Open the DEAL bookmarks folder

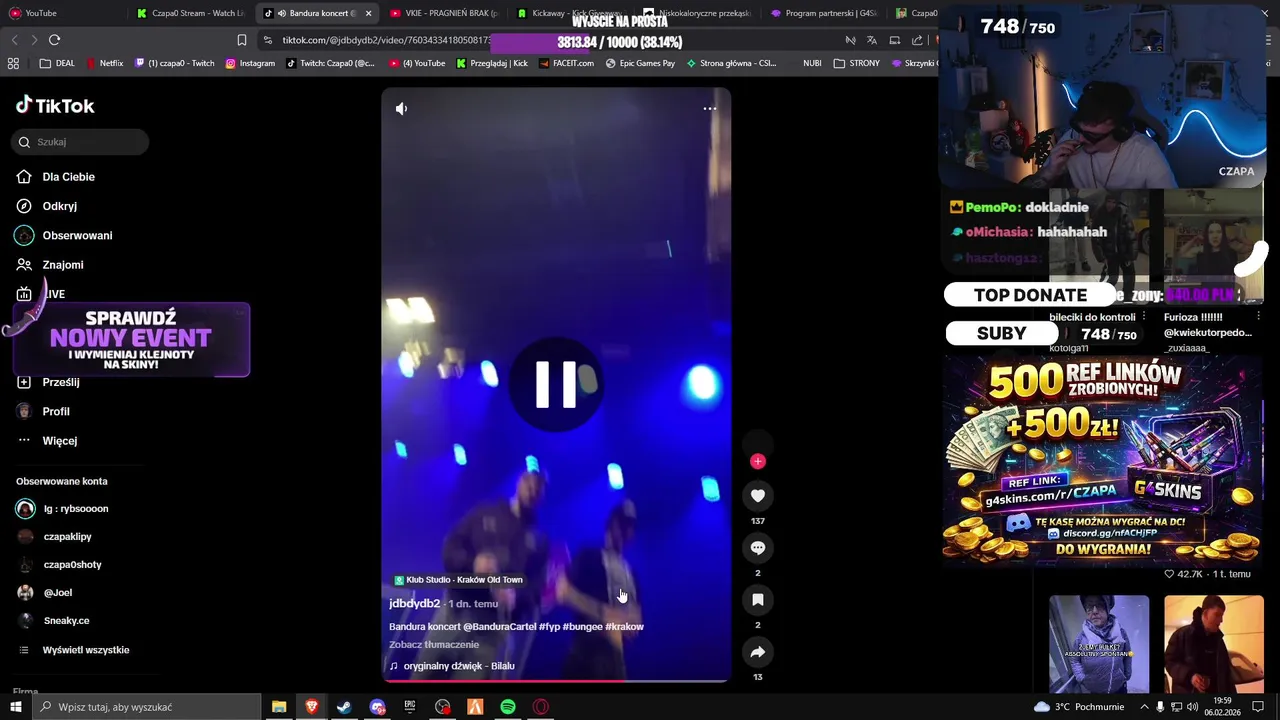coord(57,63)
